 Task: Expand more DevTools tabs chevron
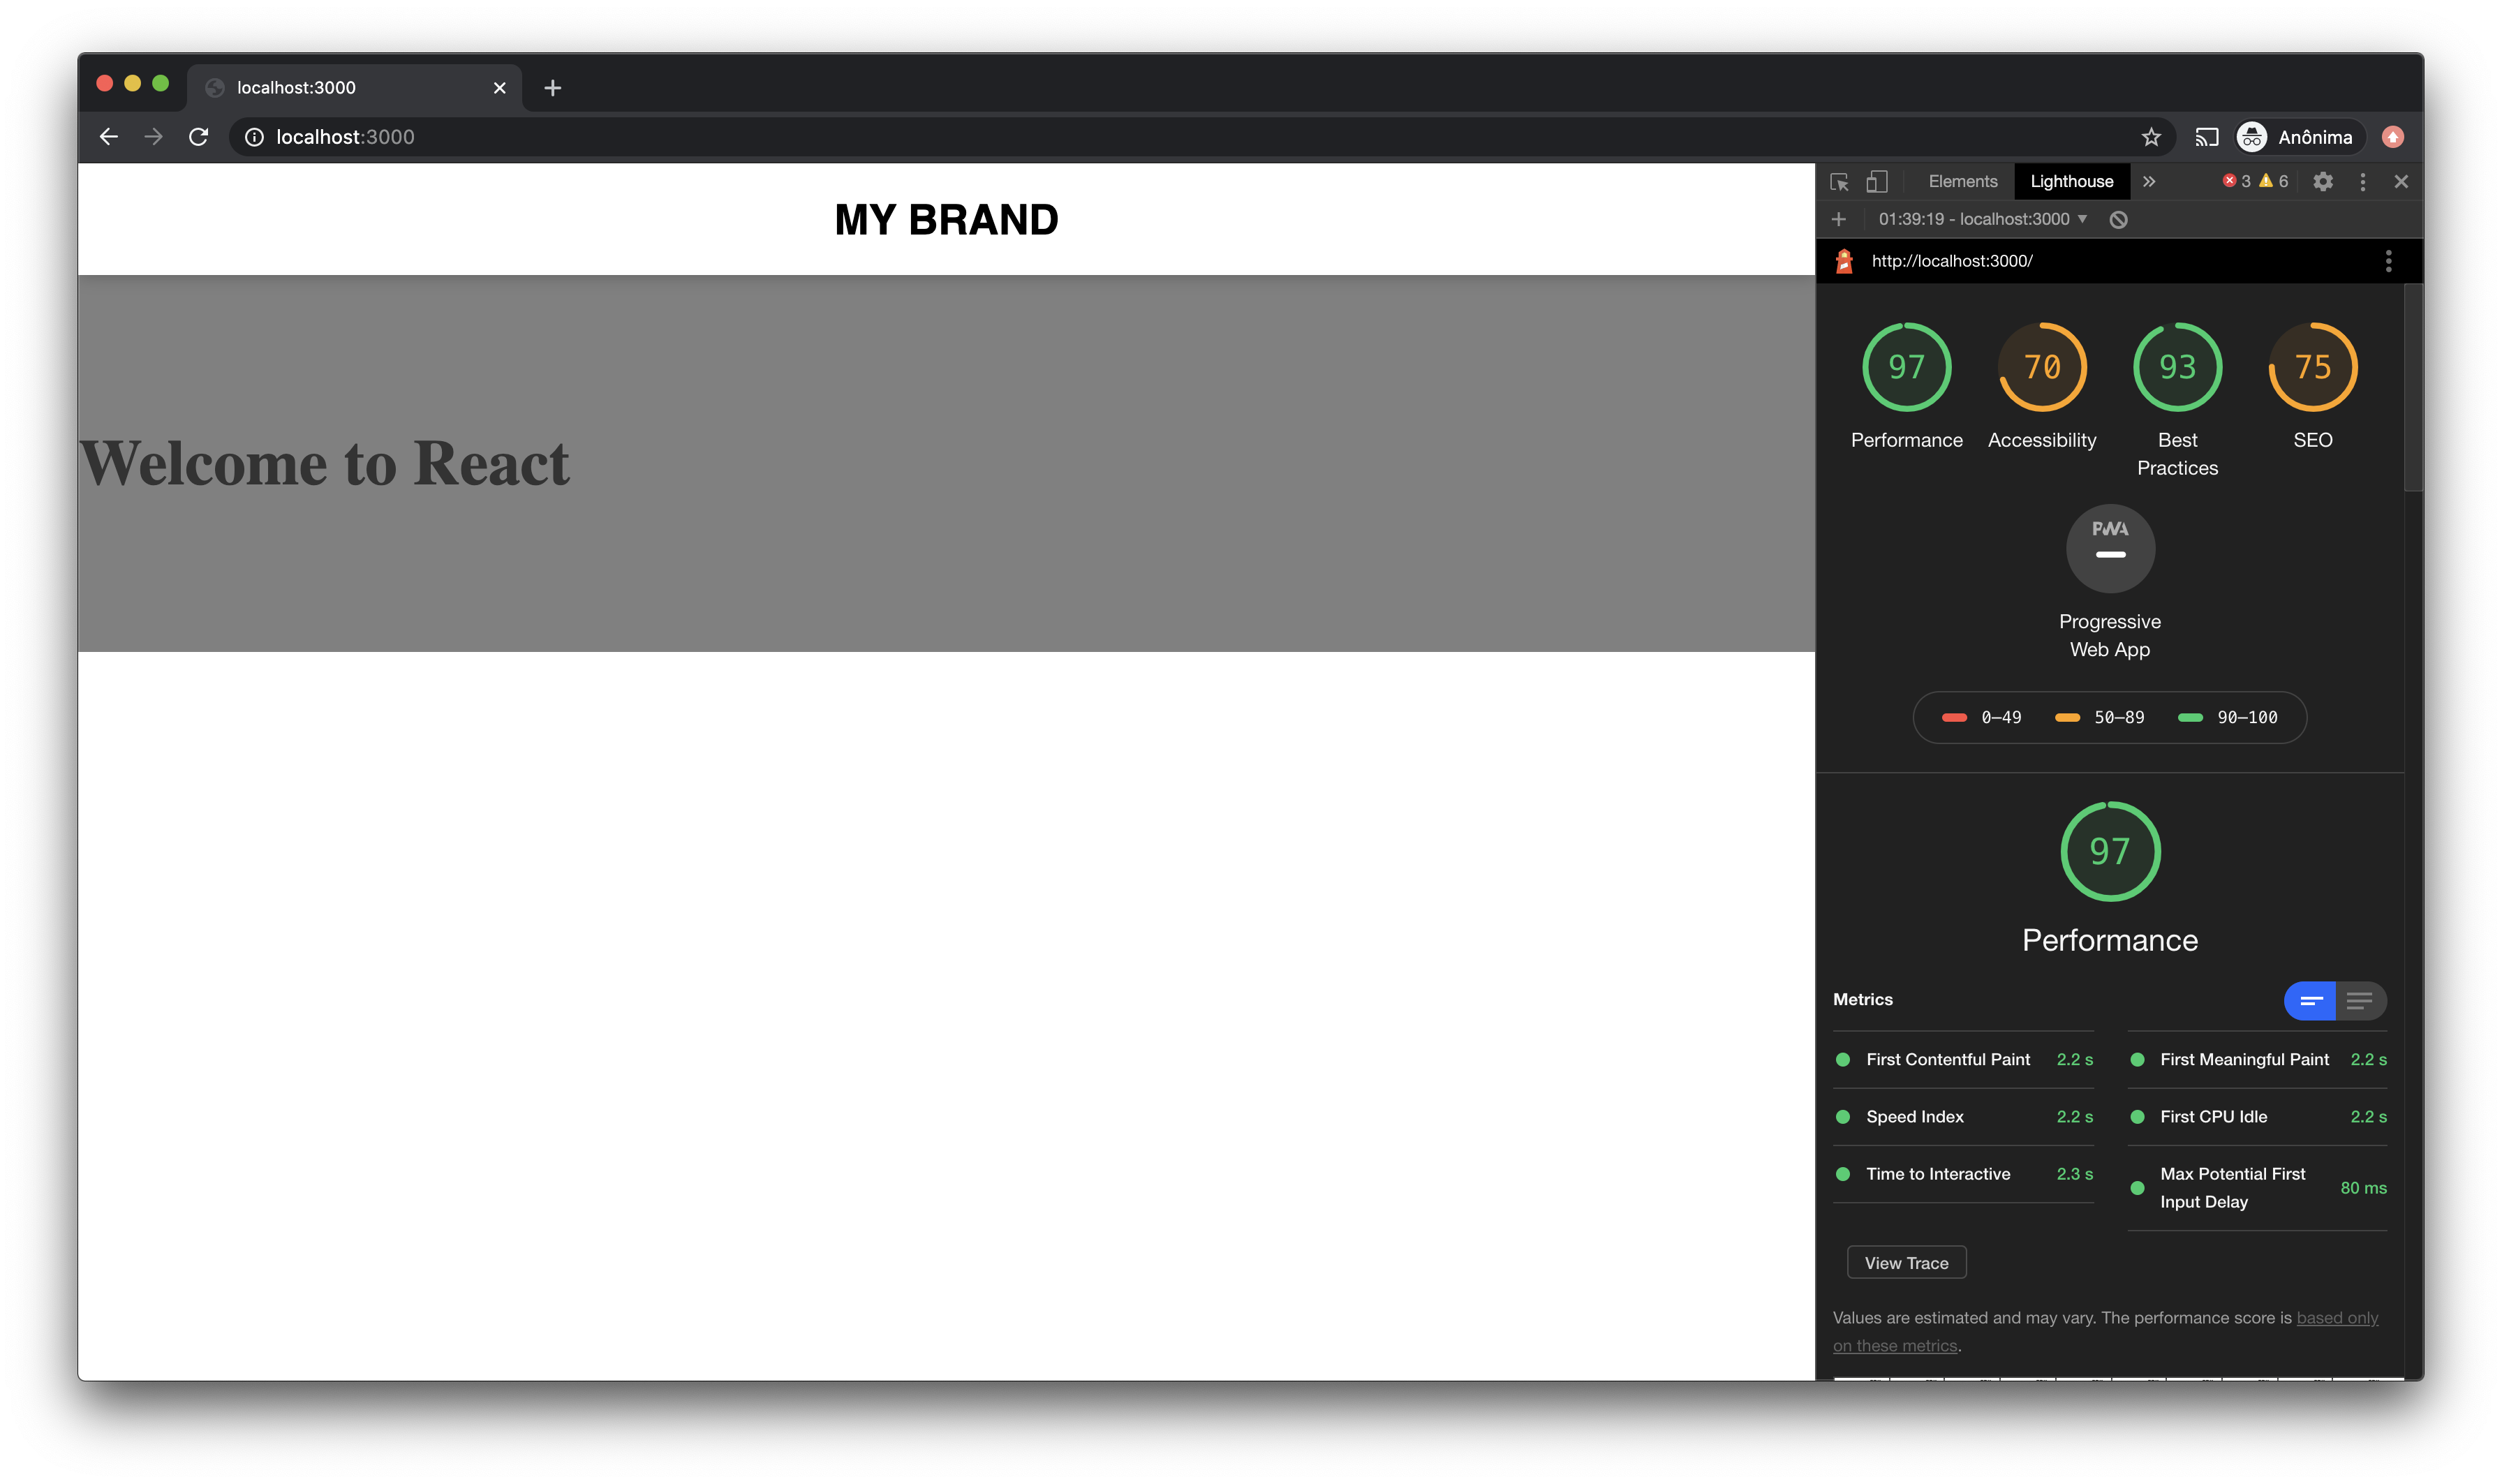(x=2149, y=182)
